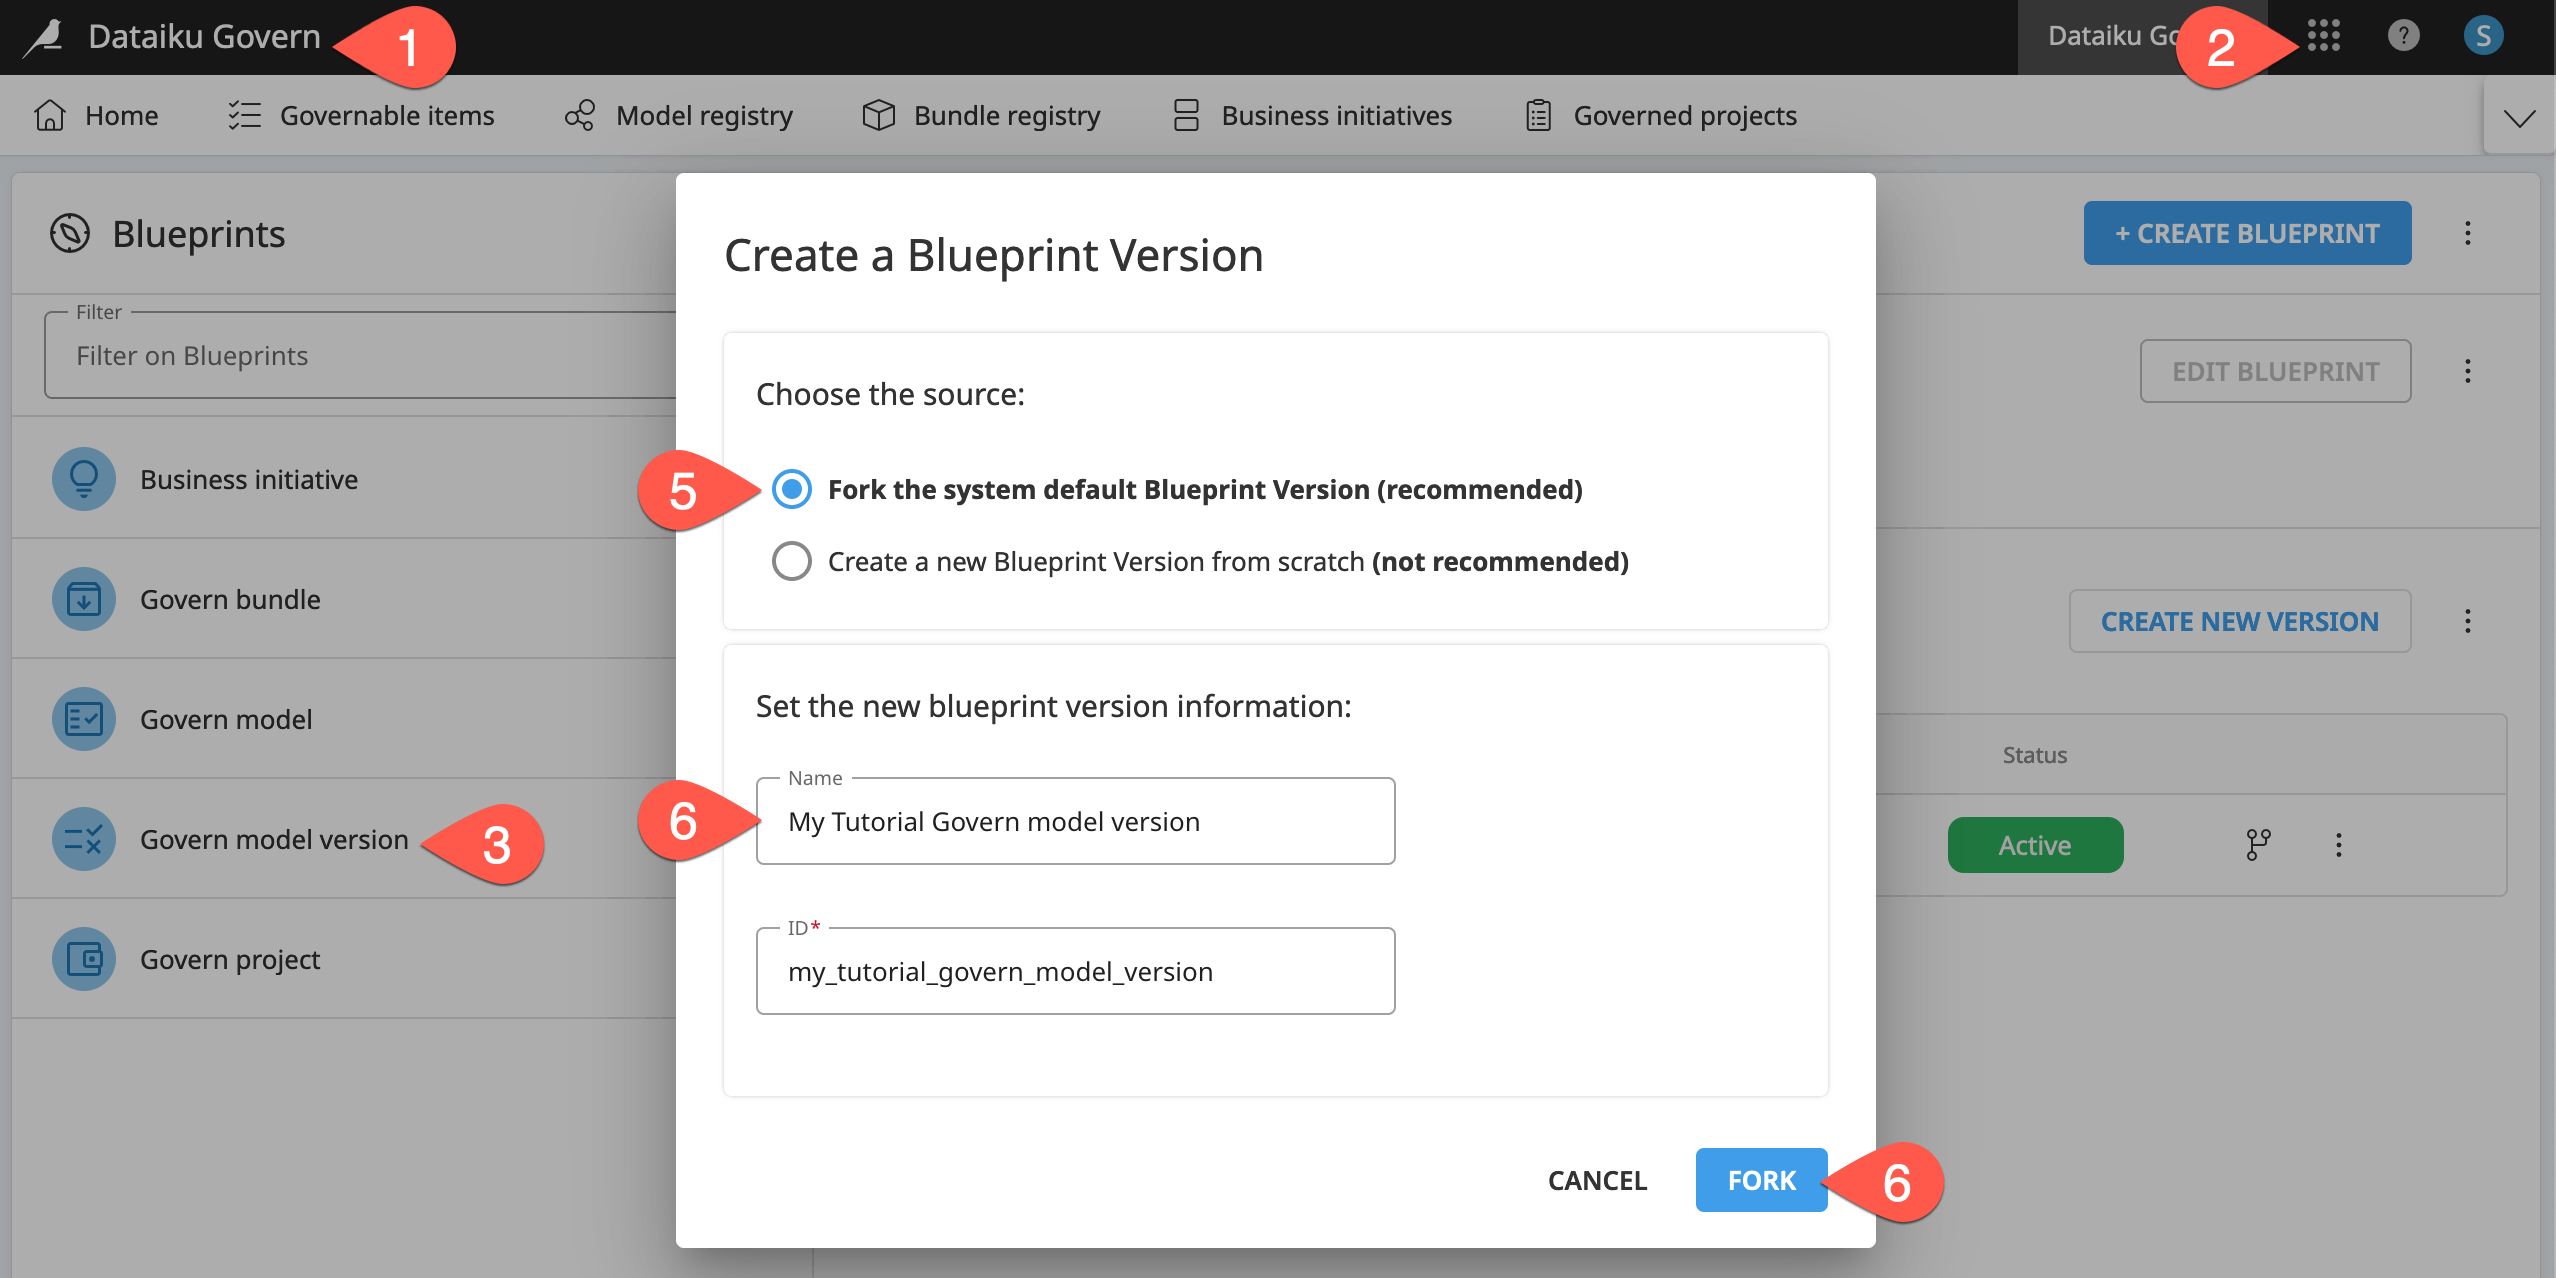This screenshot has height=1278, width=2556.
Task: Edit the Name input field text
Action: click(x=1077, y=820)
